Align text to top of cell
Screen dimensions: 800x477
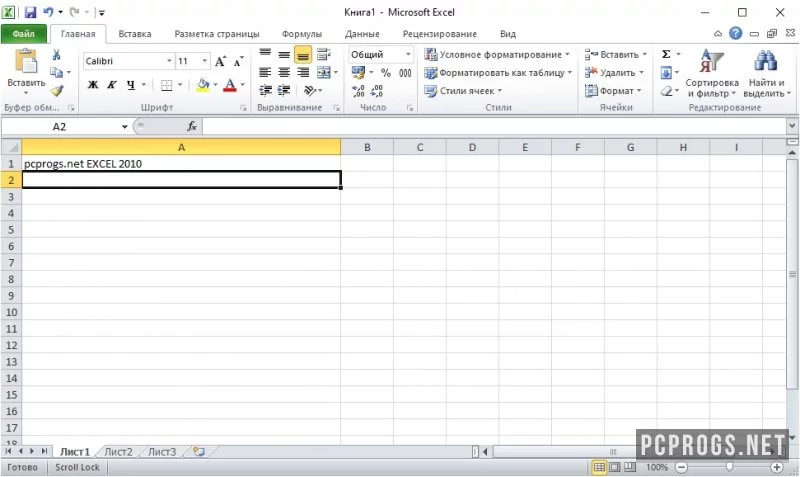click(265, 54)
